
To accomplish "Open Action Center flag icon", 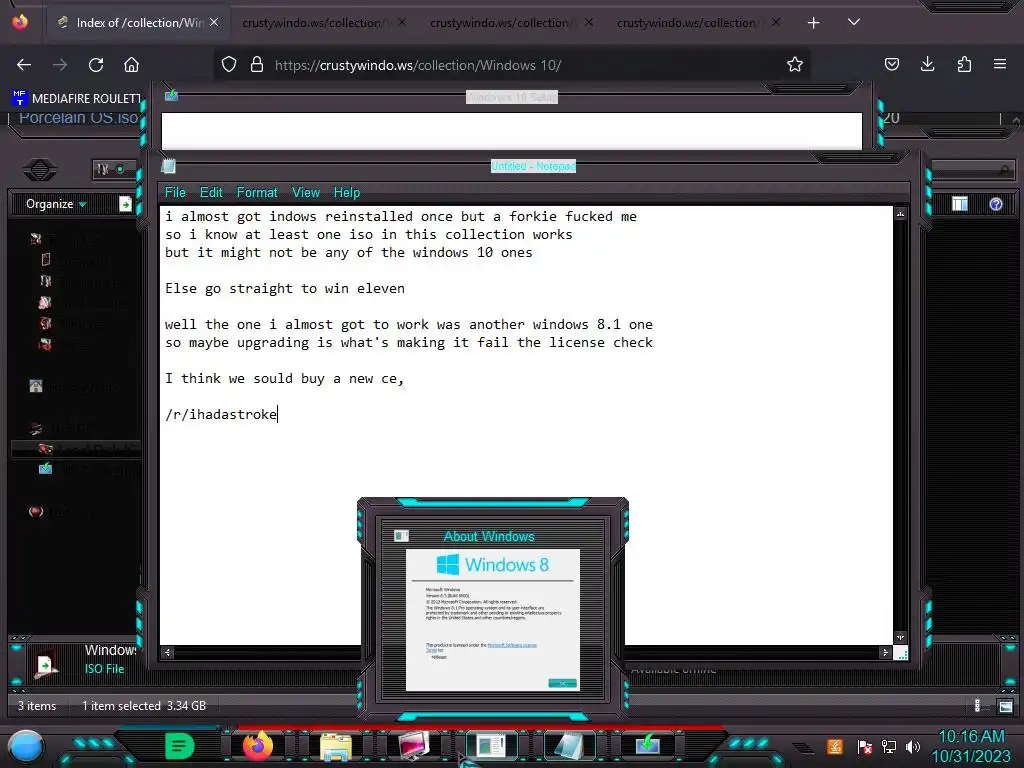I will pos(865,746).
